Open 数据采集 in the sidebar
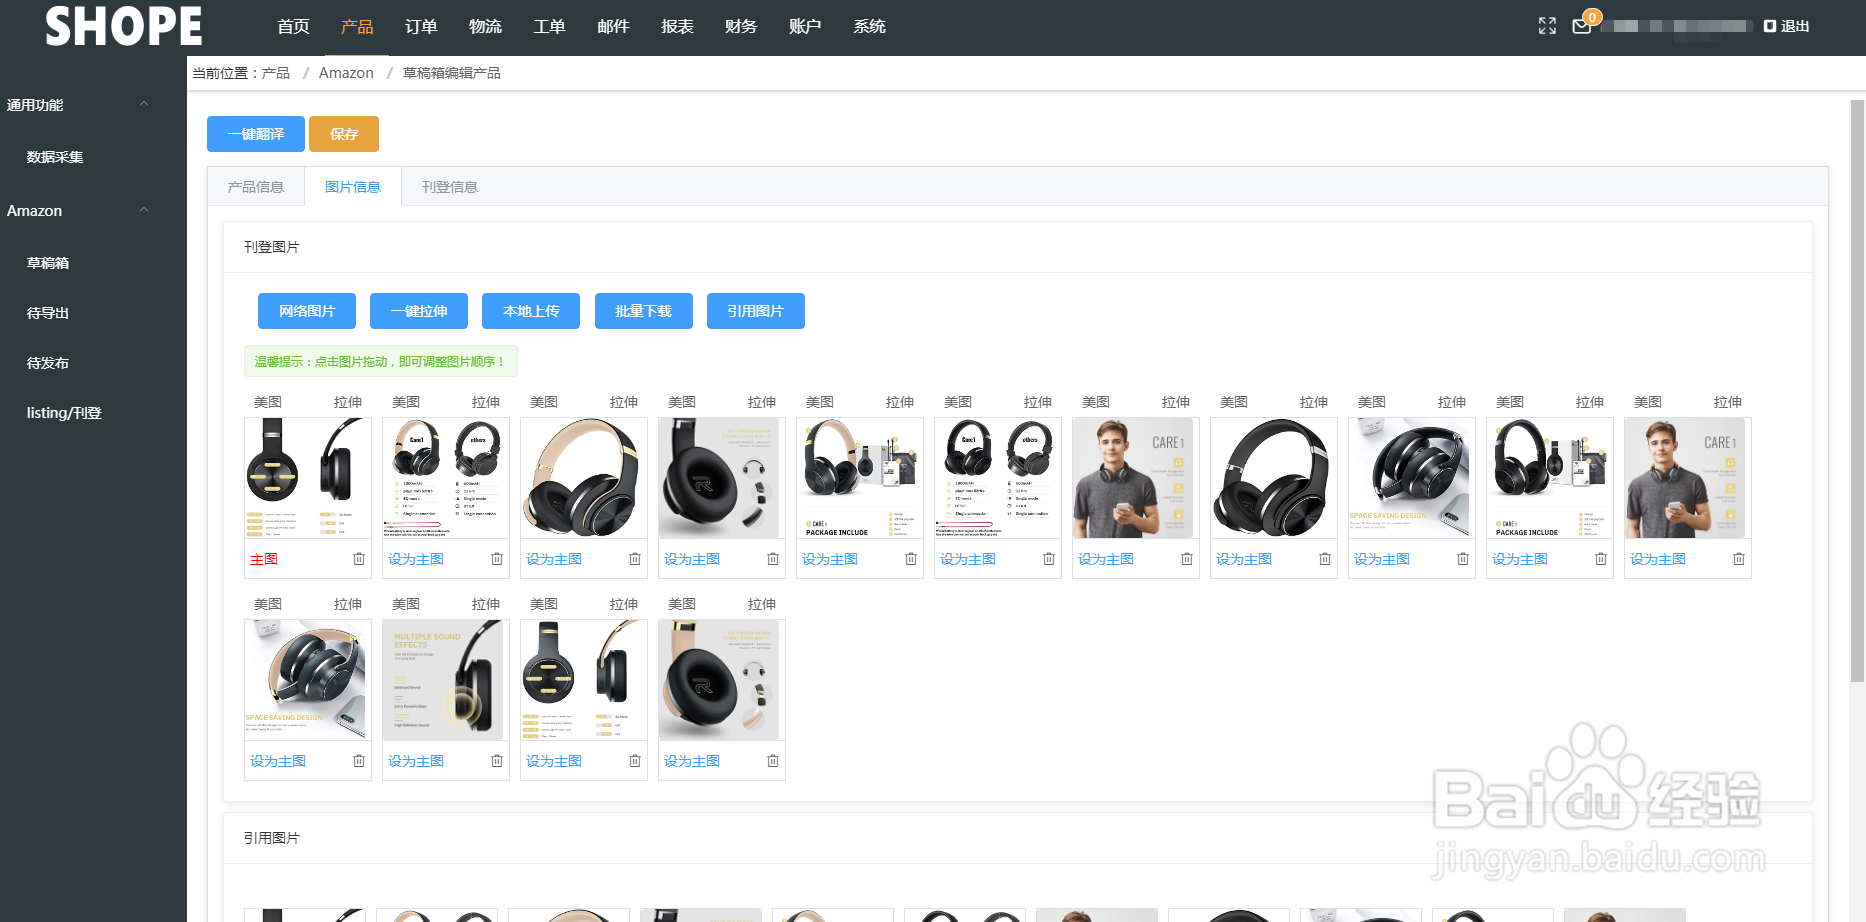 coord(55,157)
